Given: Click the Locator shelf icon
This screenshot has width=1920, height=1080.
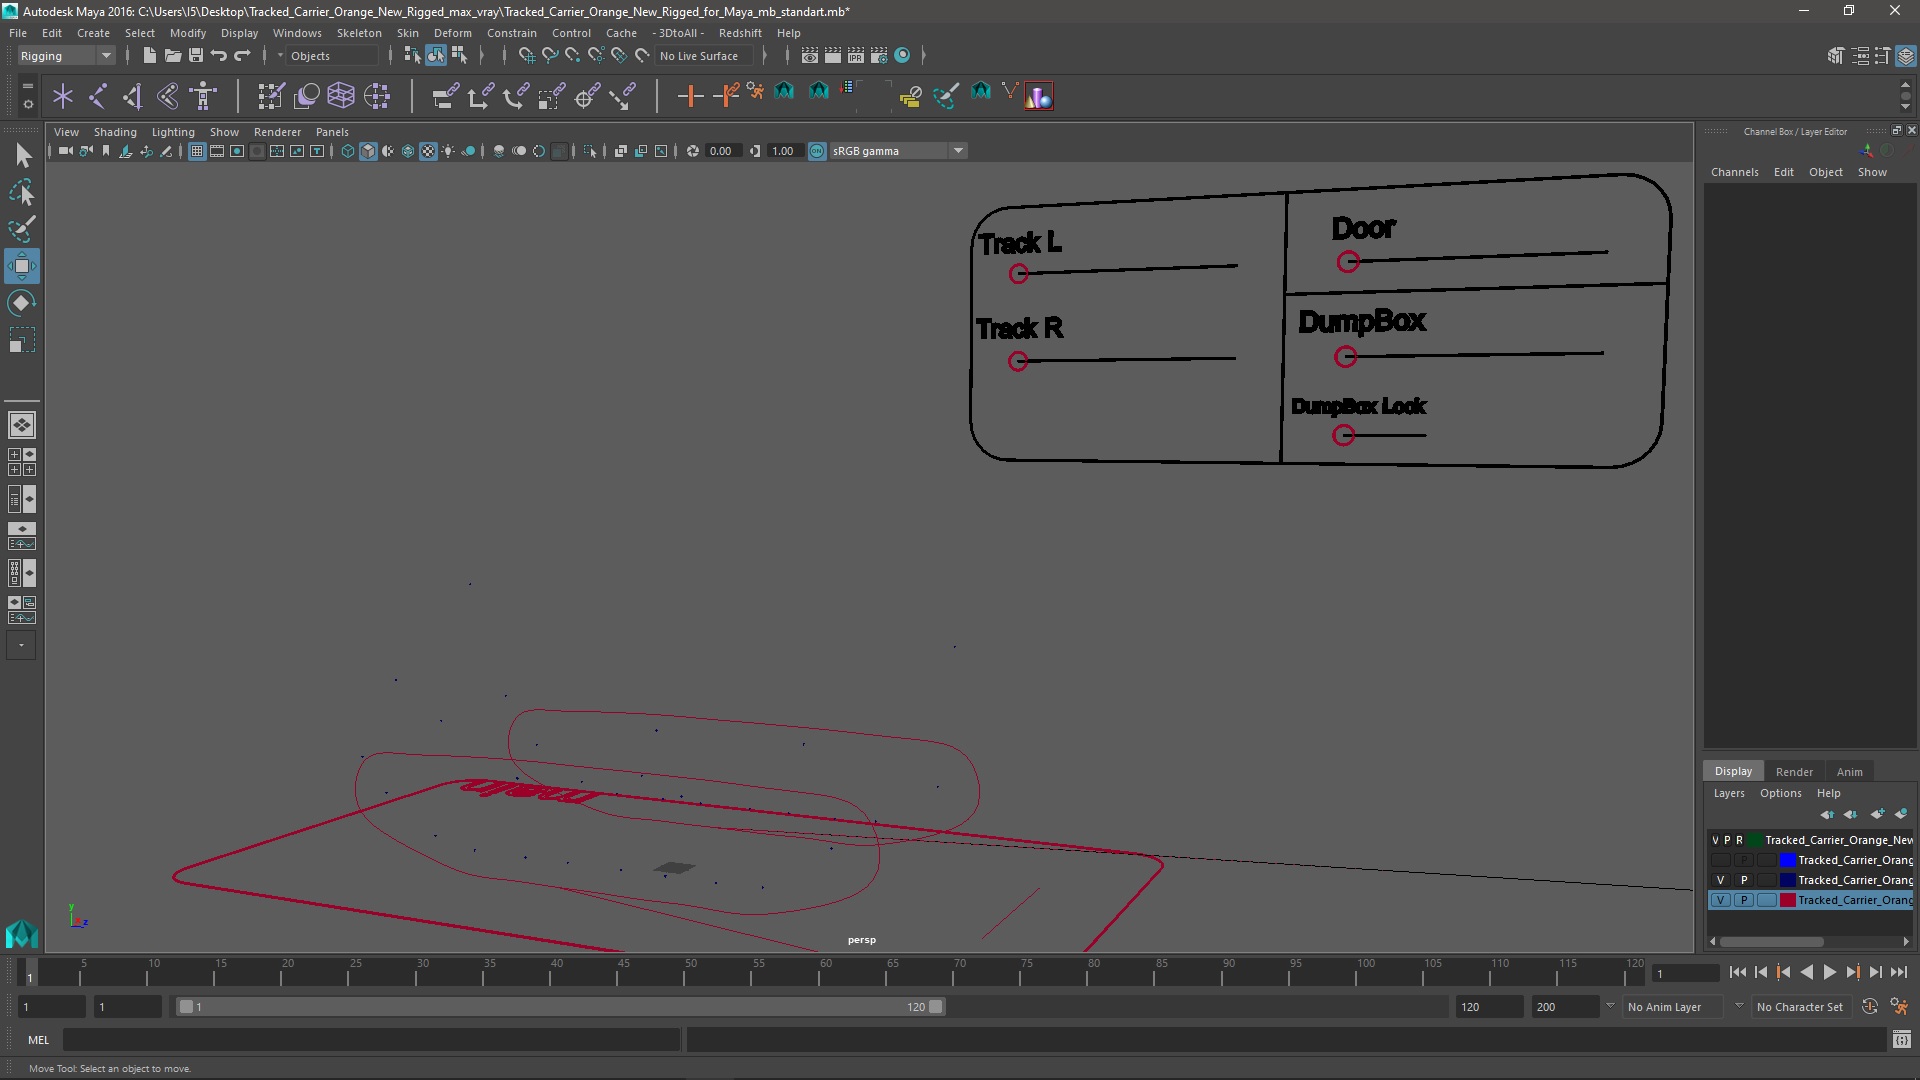Looking at the screenshot, I should (x=63, y=96).
